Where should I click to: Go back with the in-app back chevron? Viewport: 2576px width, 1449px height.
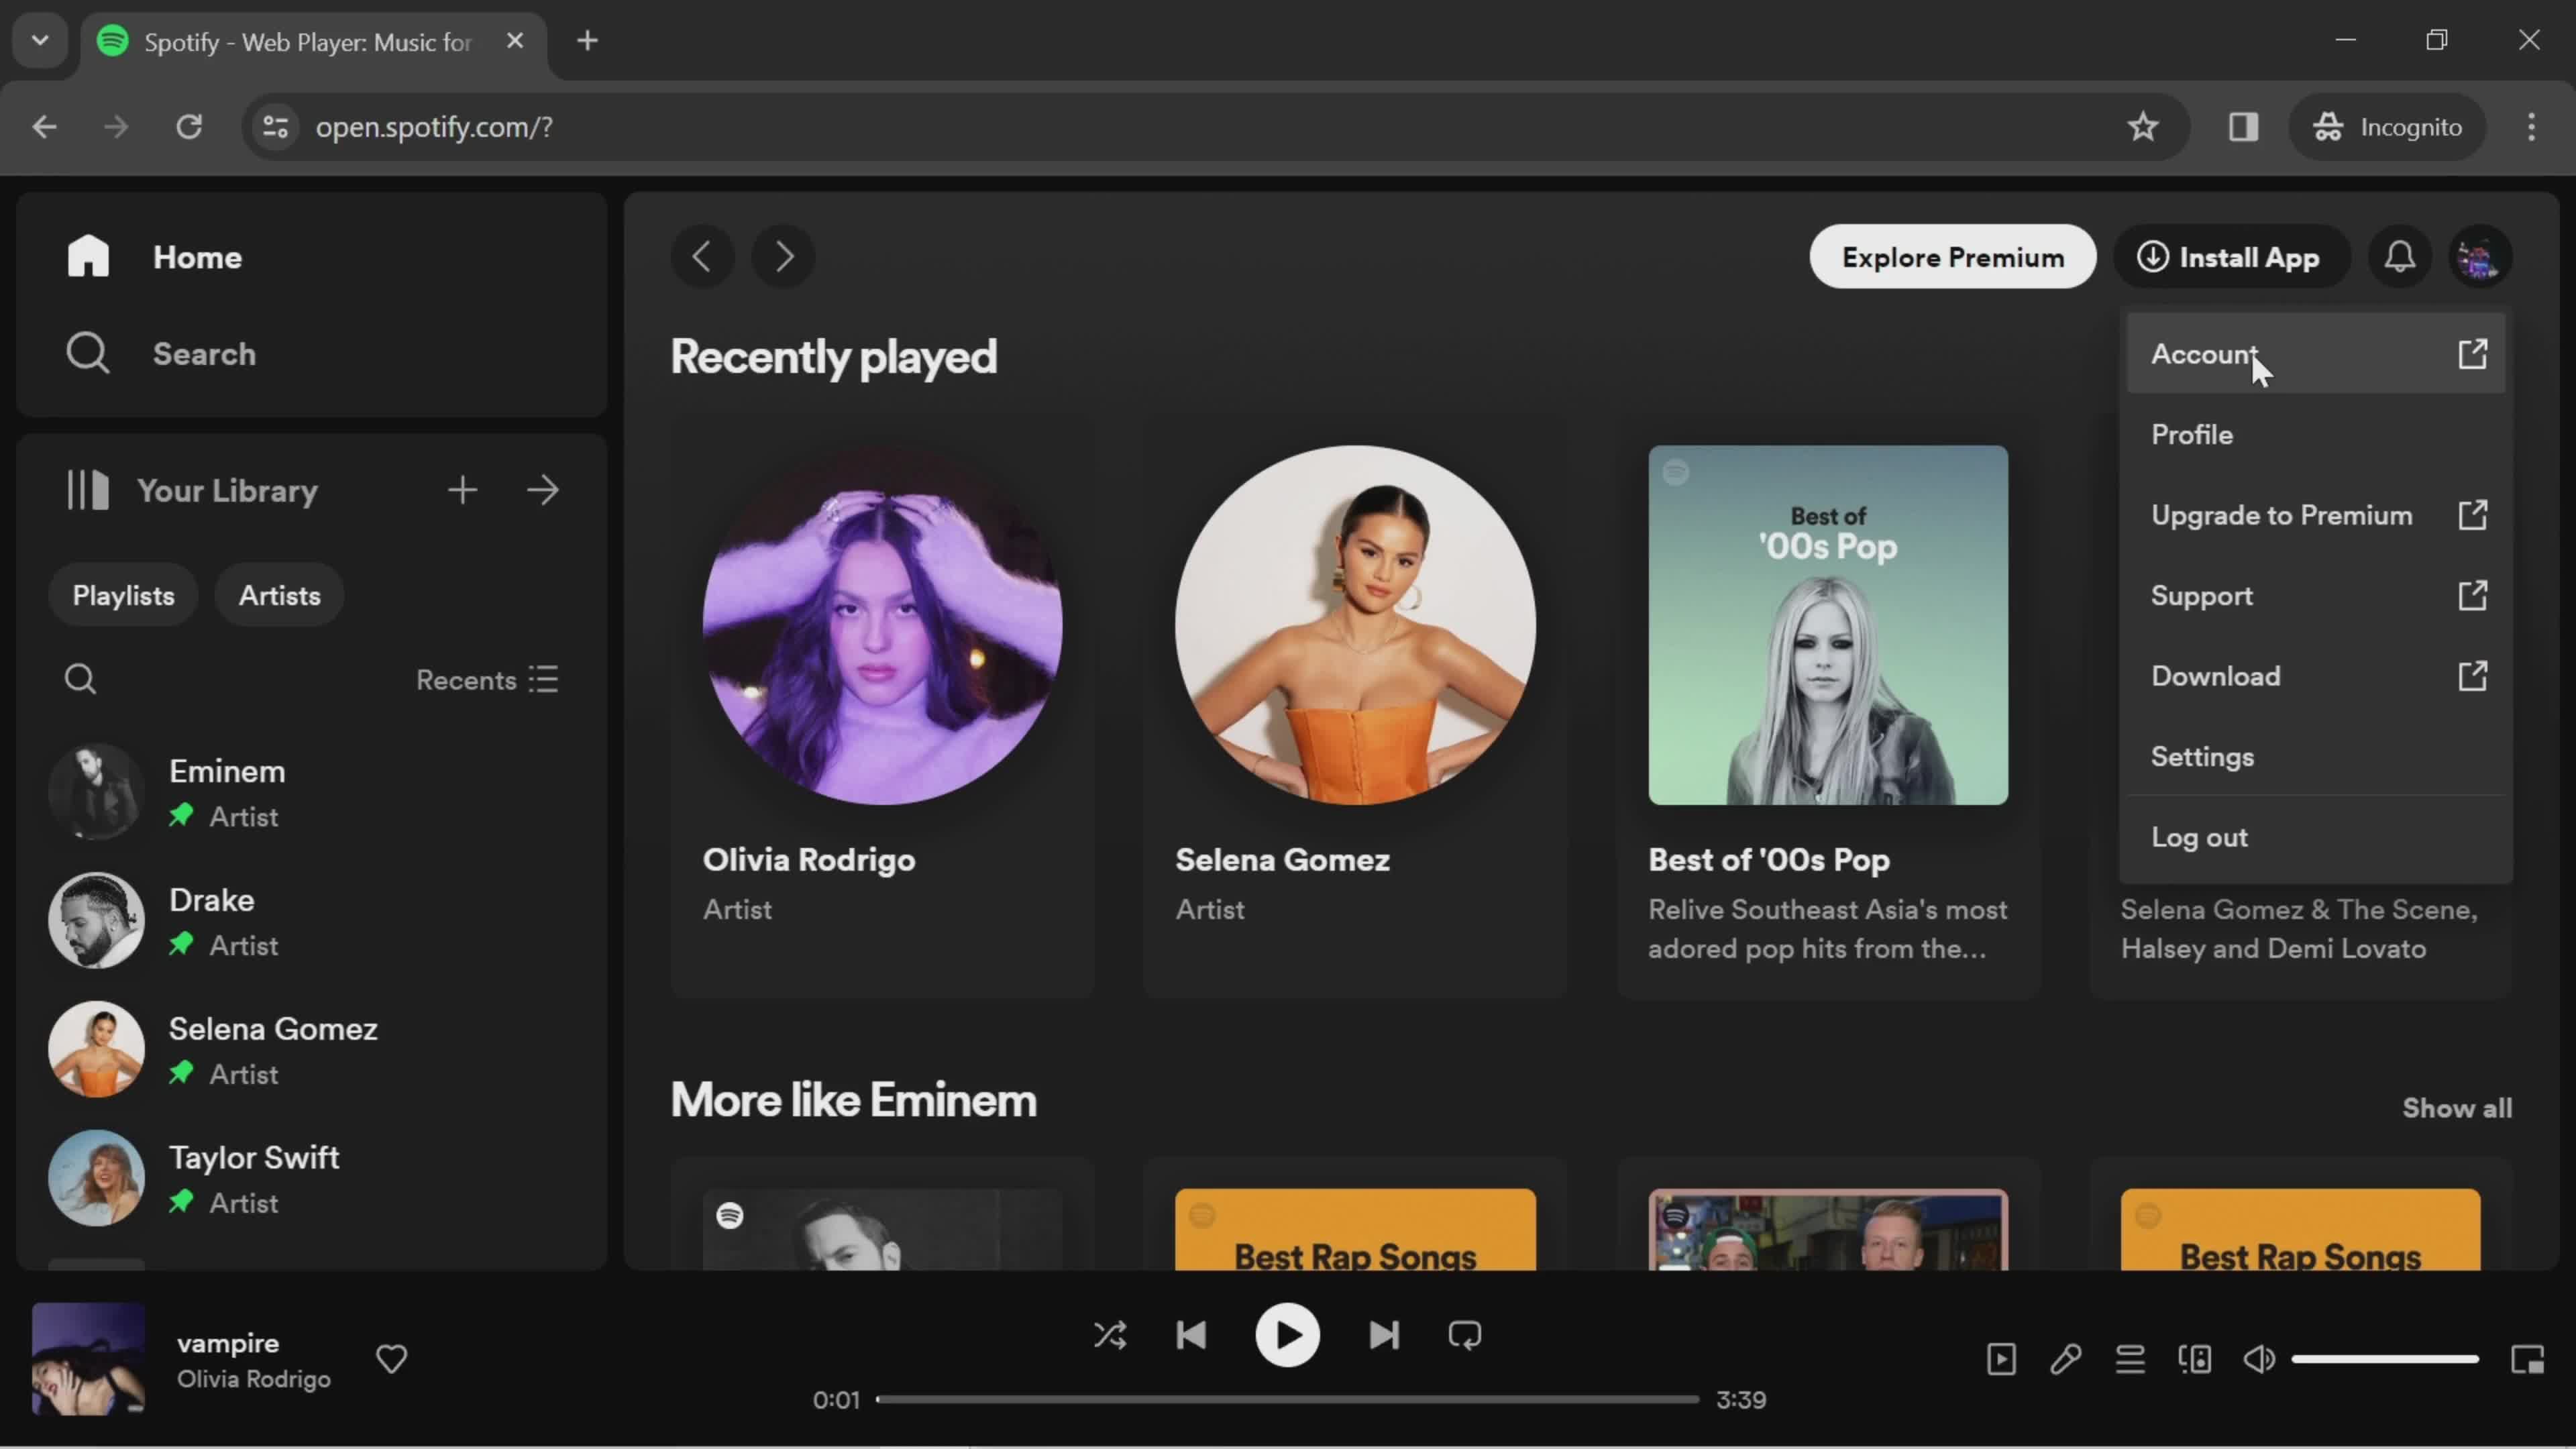click(702, 257)
